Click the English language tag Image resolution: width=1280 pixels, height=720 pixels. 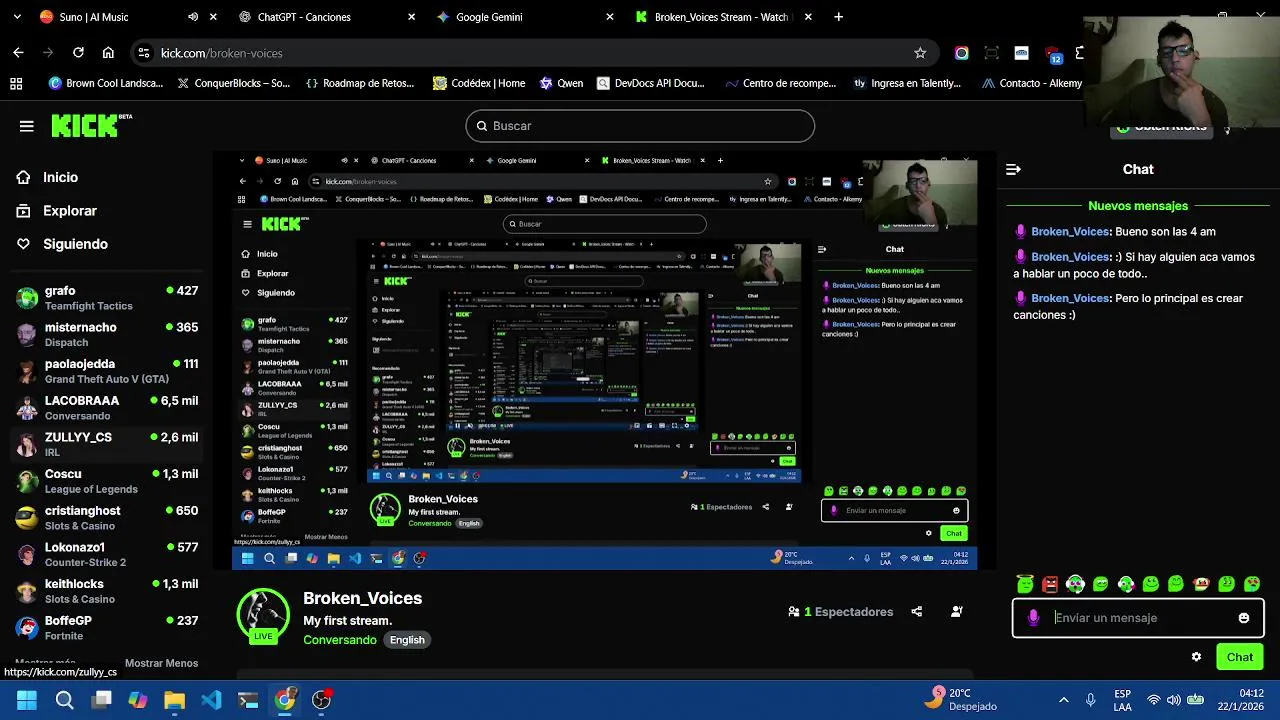407,640
